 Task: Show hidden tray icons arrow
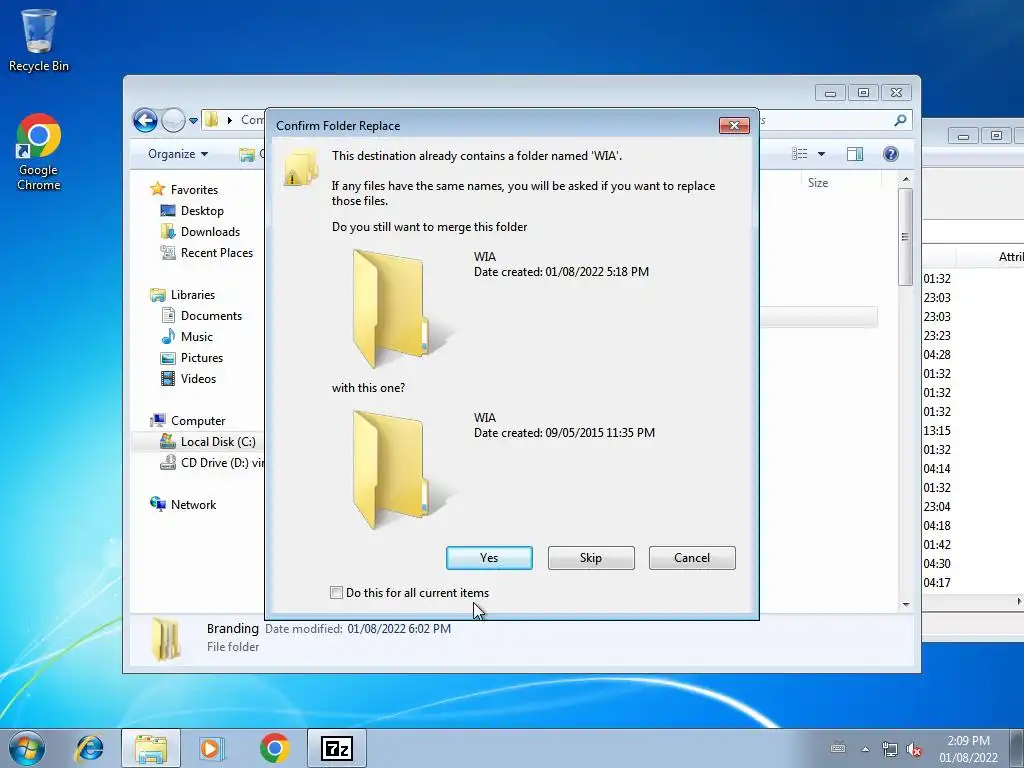[865, 749]
